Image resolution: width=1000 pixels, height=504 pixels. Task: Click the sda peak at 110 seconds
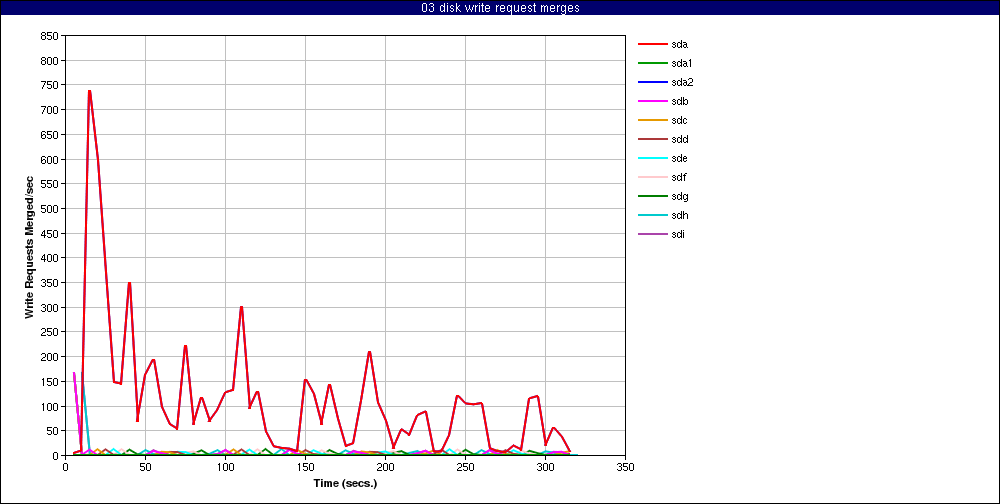tap(241, 307)
